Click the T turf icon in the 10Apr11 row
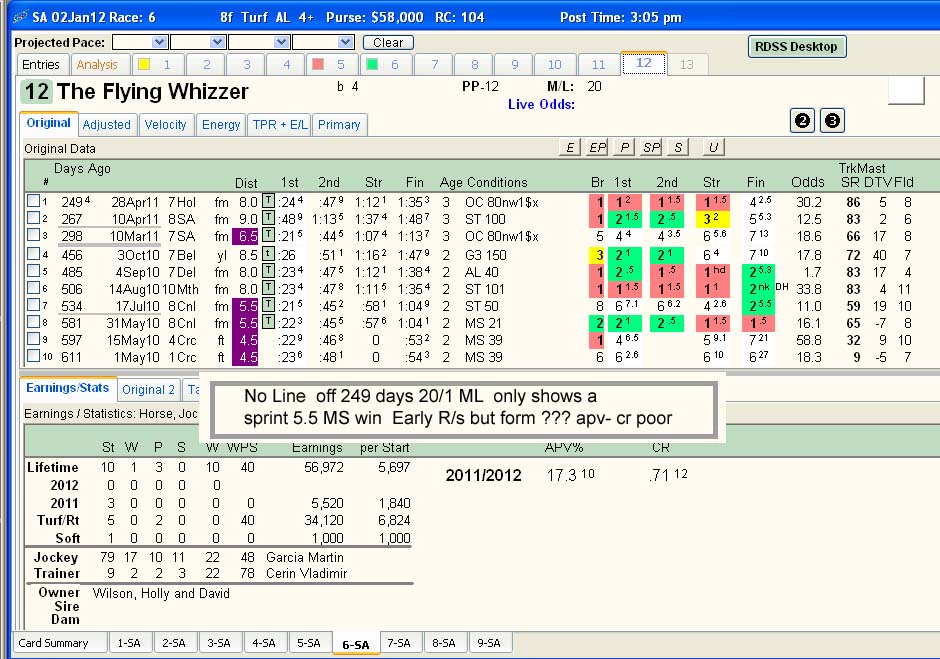This screenshot has height=659, width=940. [x=269, y=218]
